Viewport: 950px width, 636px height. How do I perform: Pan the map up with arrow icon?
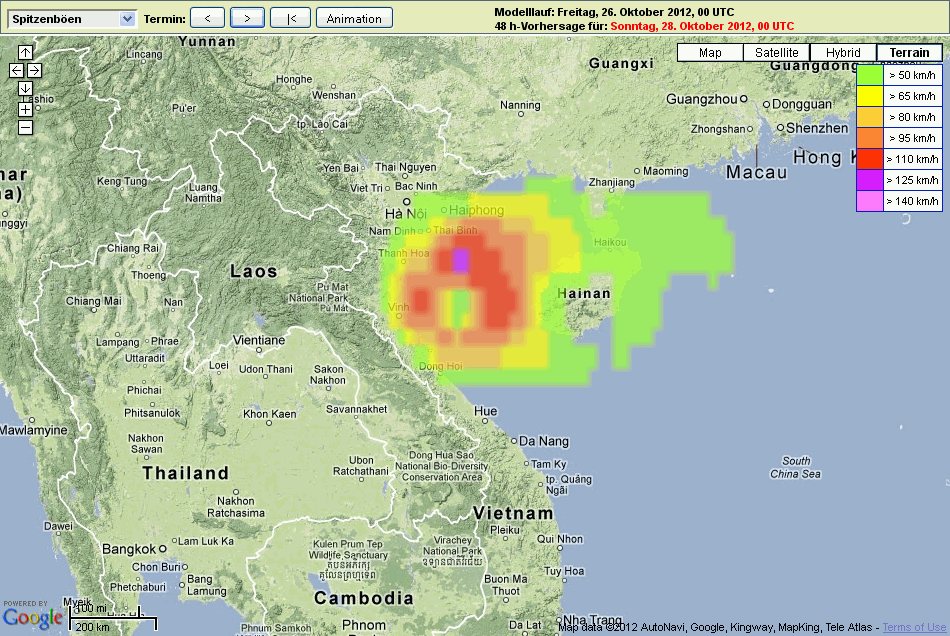pyautogui.click(x=25, y=52)
